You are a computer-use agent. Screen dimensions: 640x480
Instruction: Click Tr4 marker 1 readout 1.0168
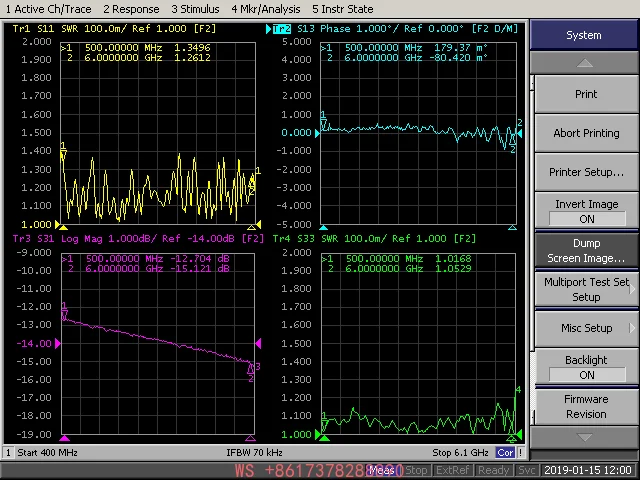click(x=453, y=259)
